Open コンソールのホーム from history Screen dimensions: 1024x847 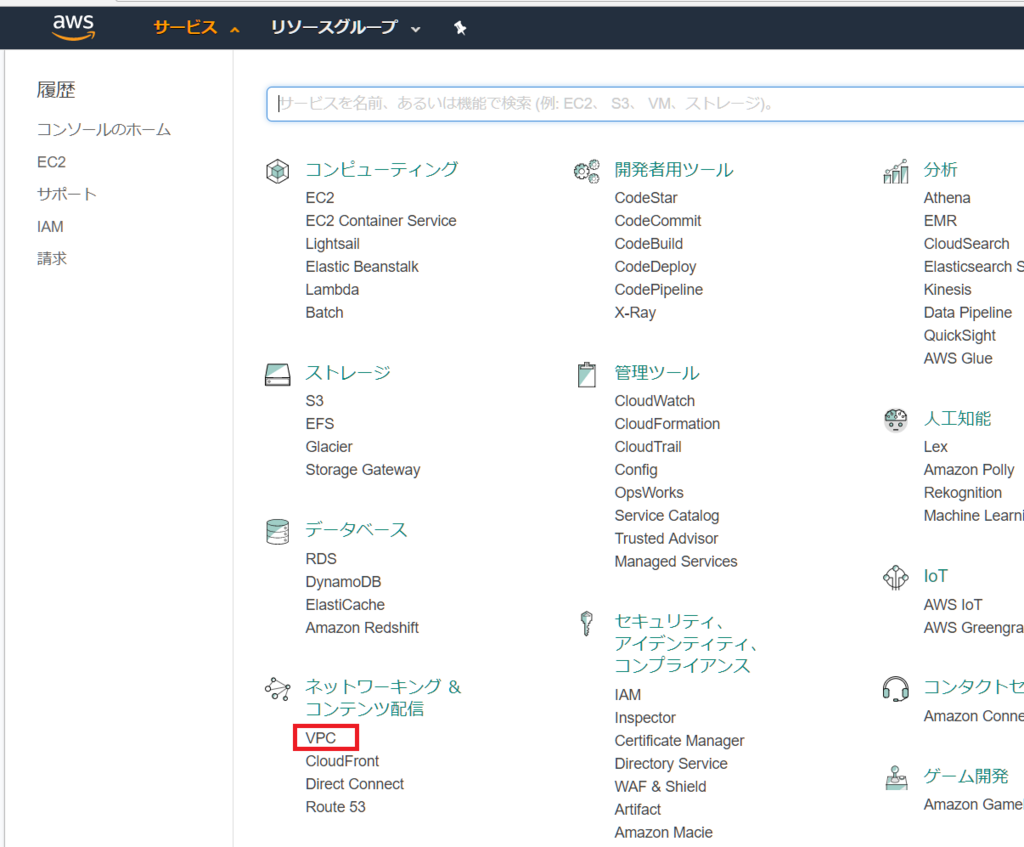104,129
